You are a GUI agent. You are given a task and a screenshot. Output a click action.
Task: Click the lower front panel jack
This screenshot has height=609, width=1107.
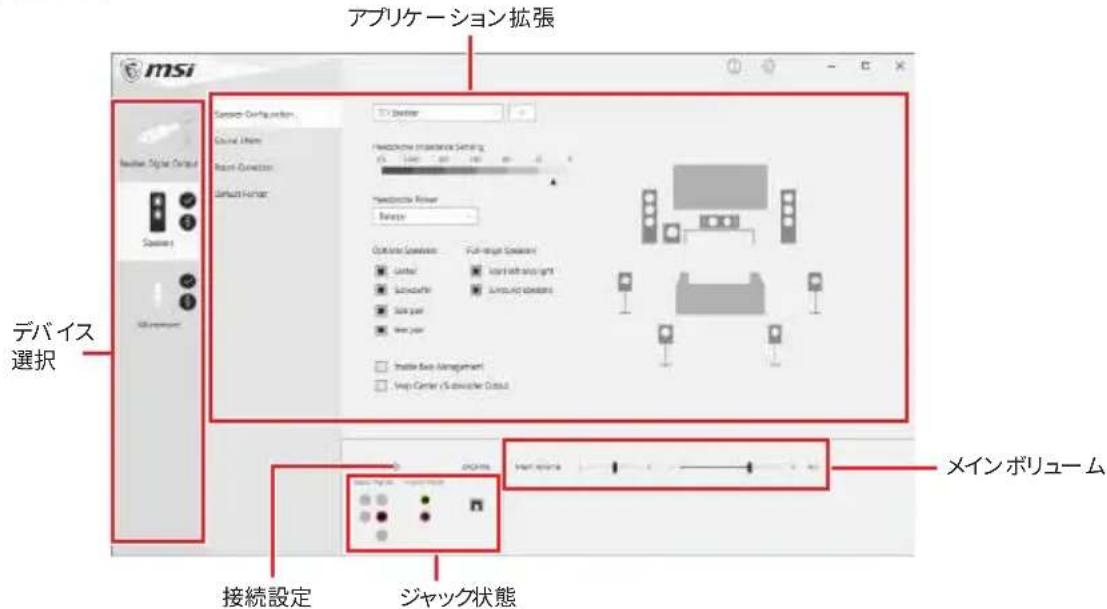(425, 517)
